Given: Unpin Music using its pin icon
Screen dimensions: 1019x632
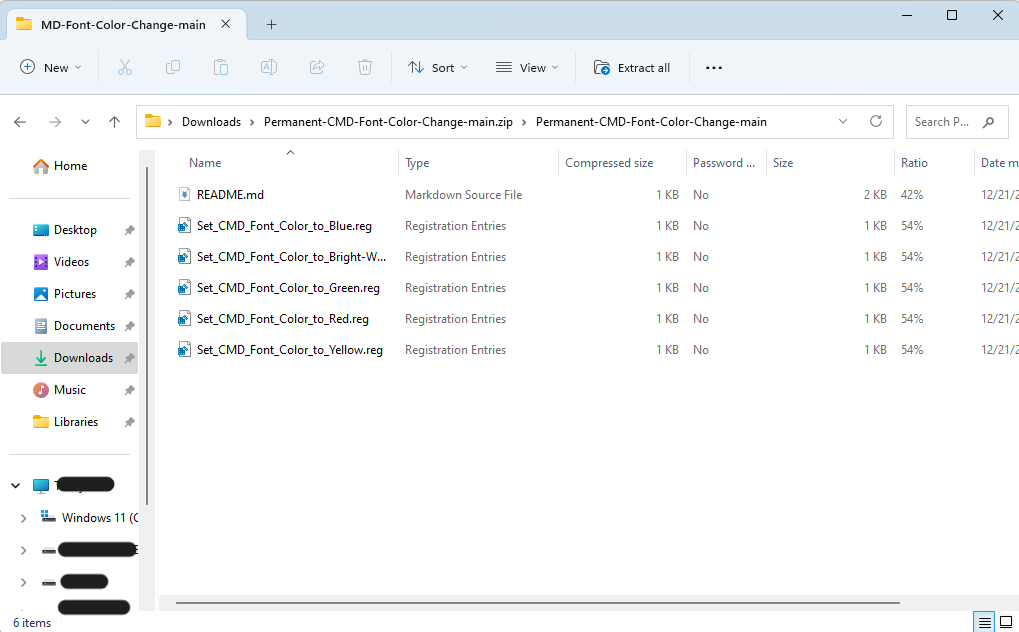Looking at the screenshot, I should (129, 389).
